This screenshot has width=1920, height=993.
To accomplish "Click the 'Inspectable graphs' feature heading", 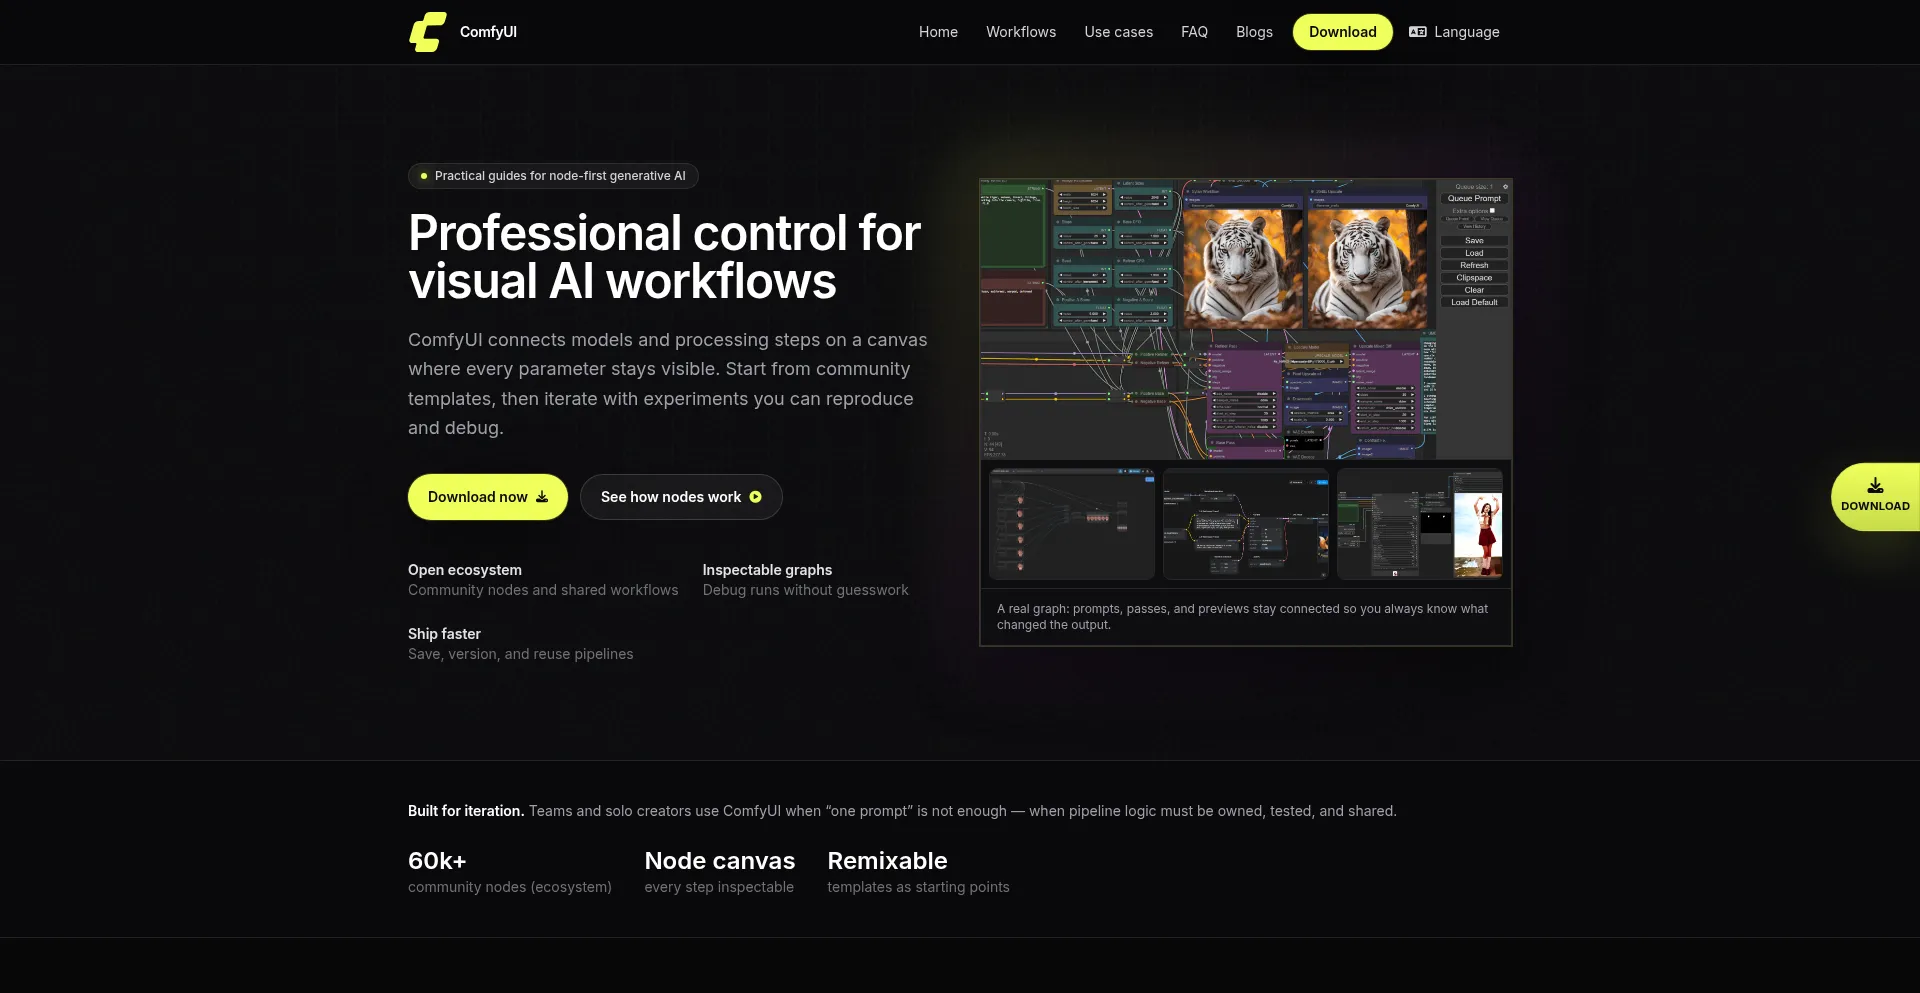I will pos(767,570).
